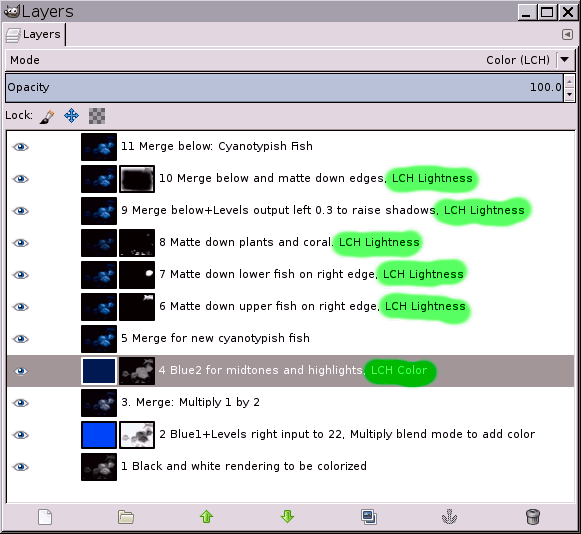Click the bright blue fill thumbnail of layer 2
The image size is (581, 534).
pos(99,435)
